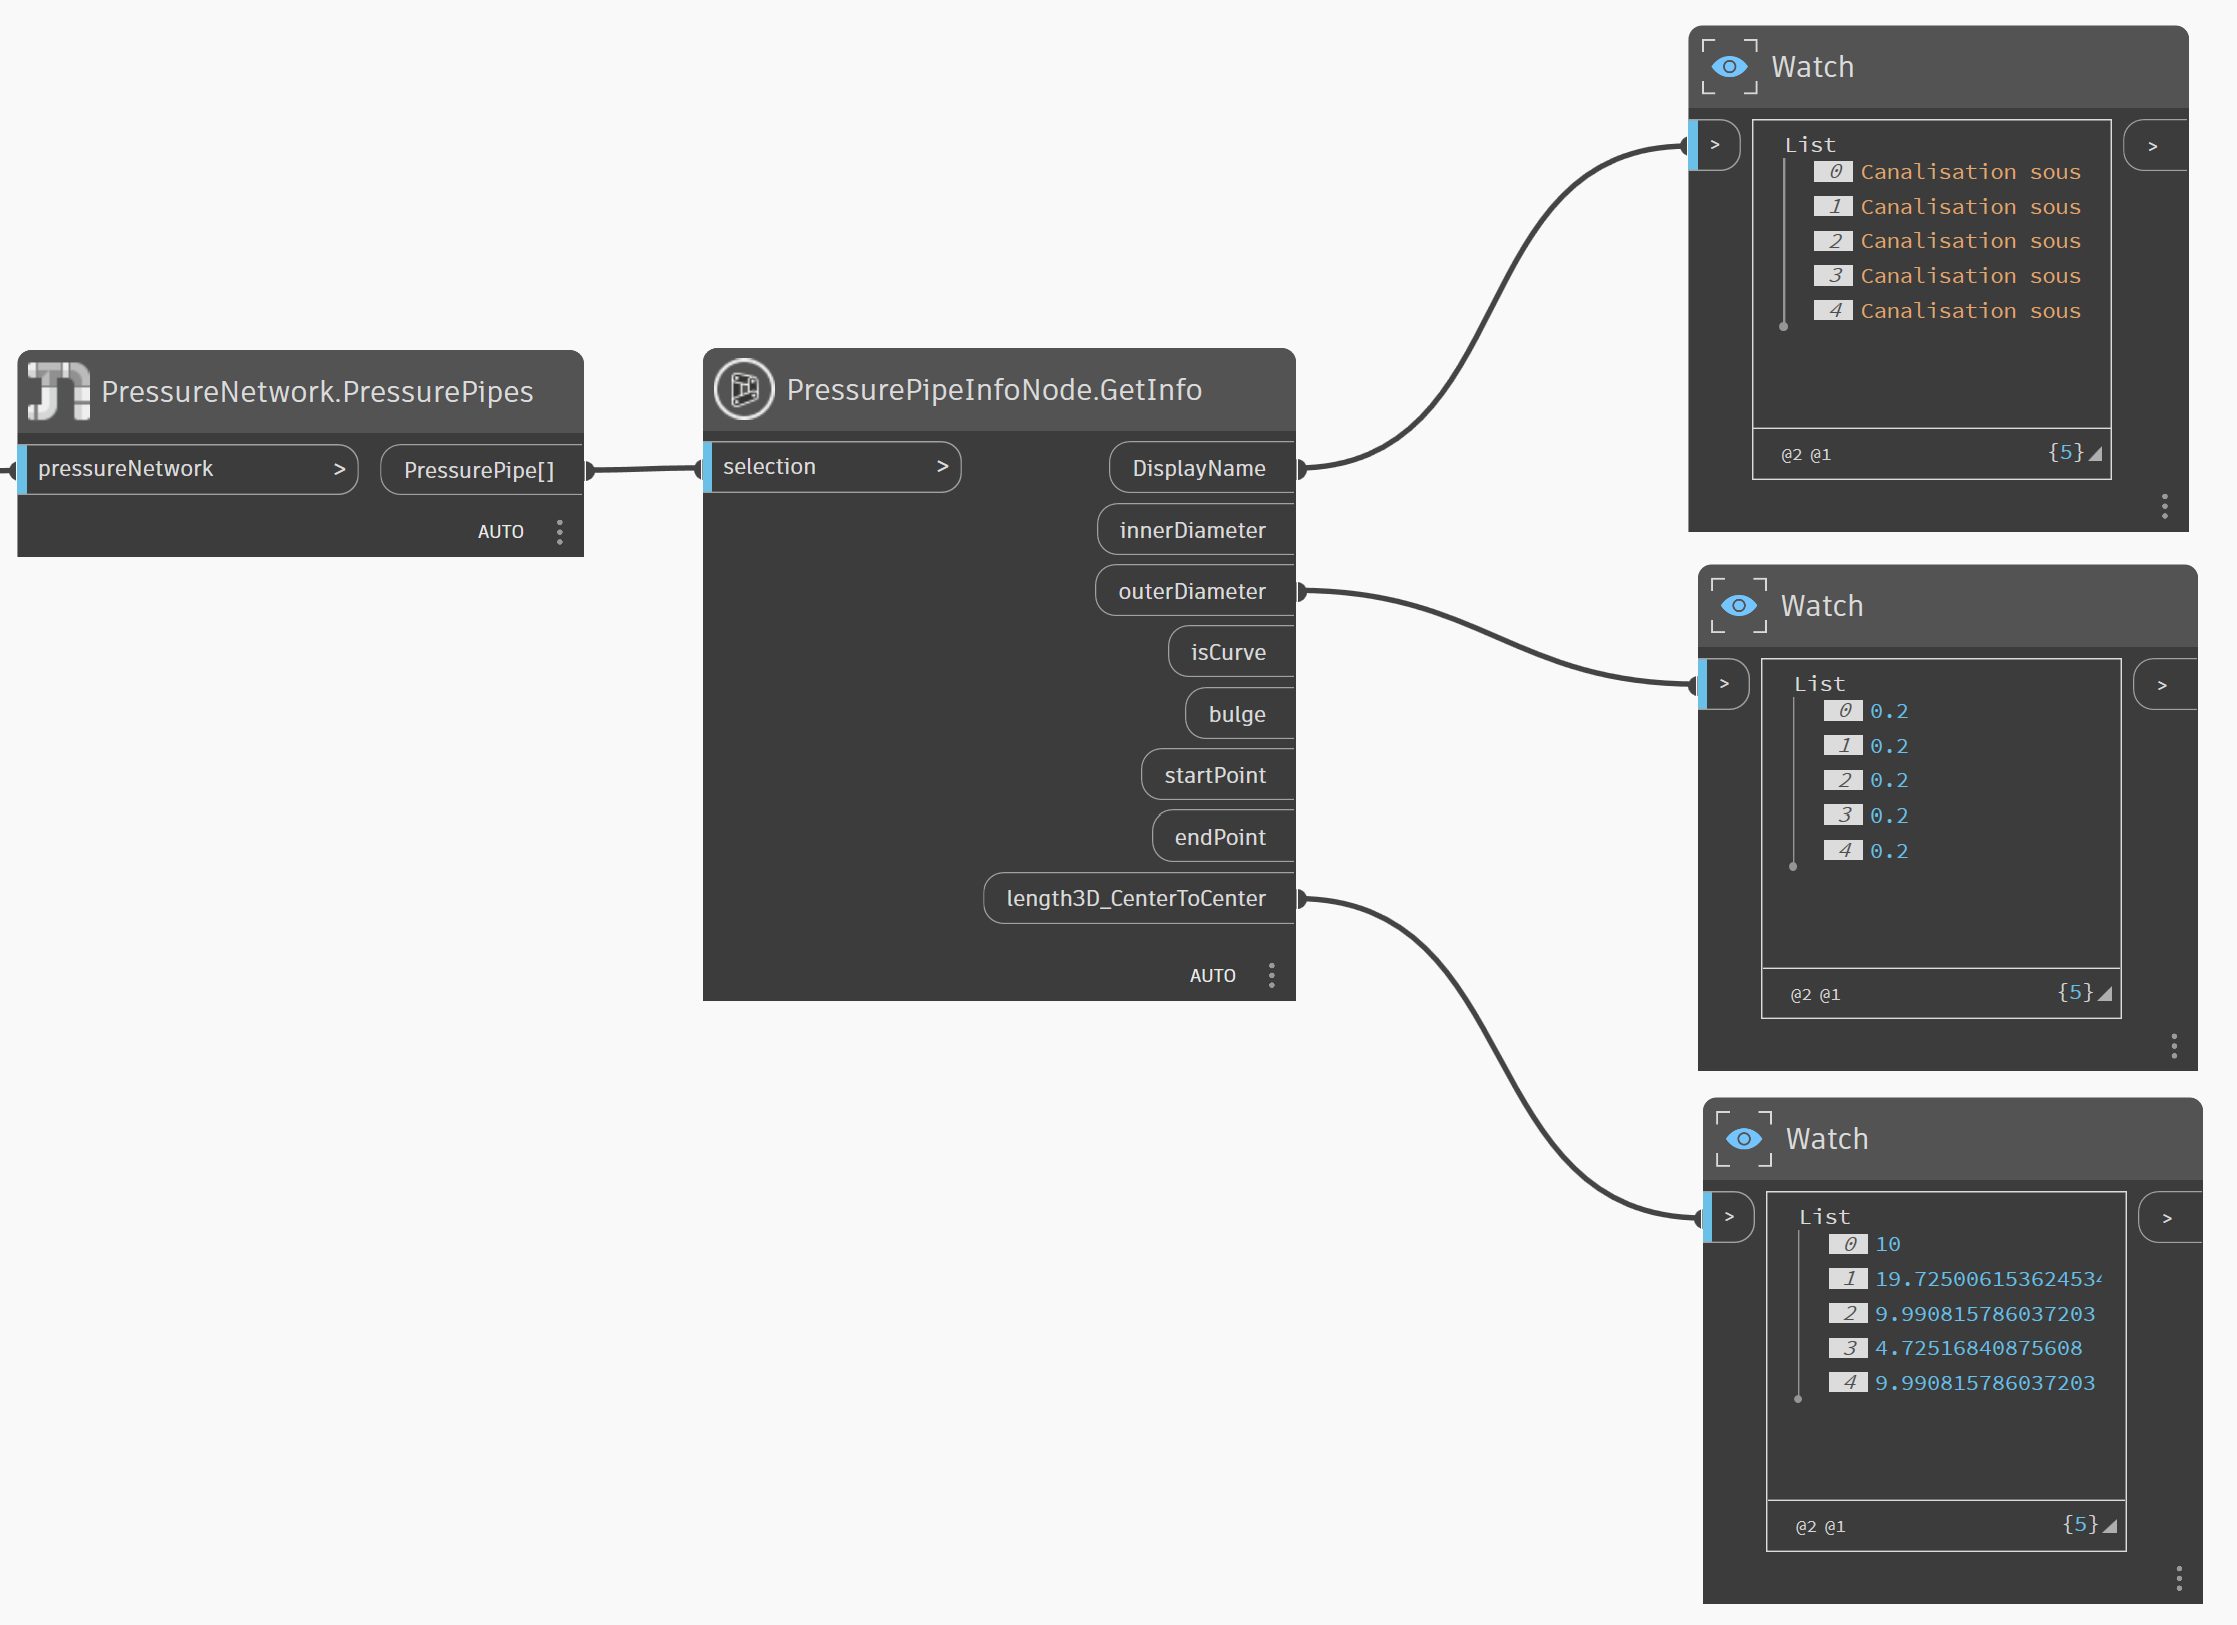The image size is (2237, 1625).
Task: Select the isCurve output port
Action: pyautogui.click(x=1228, y=653)
